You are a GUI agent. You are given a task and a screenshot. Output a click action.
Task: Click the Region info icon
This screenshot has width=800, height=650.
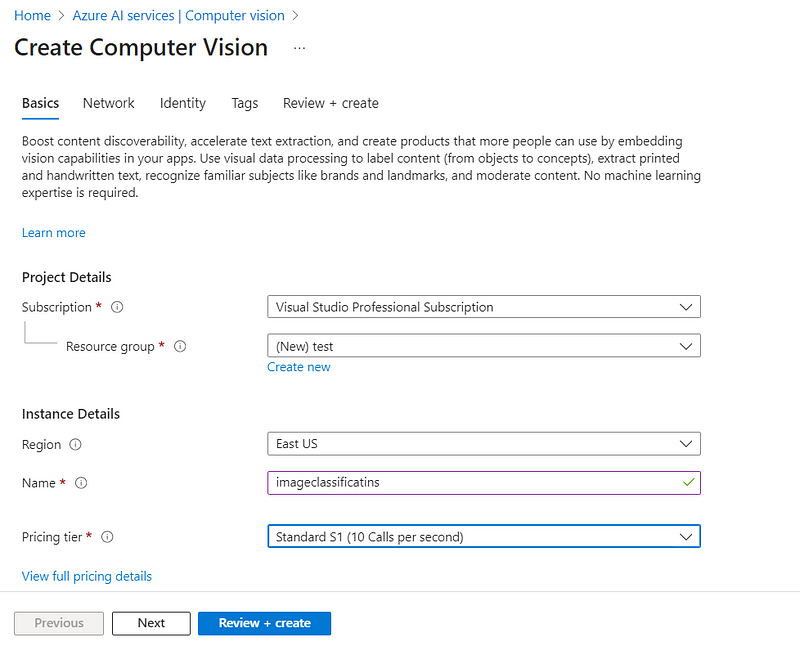75,444
